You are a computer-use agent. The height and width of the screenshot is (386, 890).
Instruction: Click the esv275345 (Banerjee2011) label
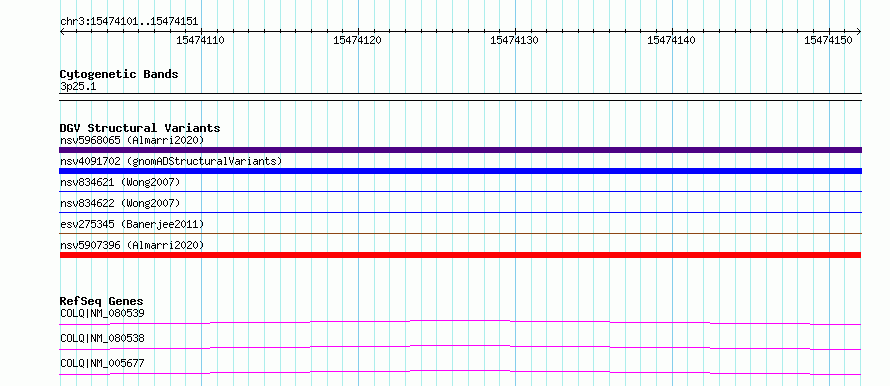[x=132, y=224]
